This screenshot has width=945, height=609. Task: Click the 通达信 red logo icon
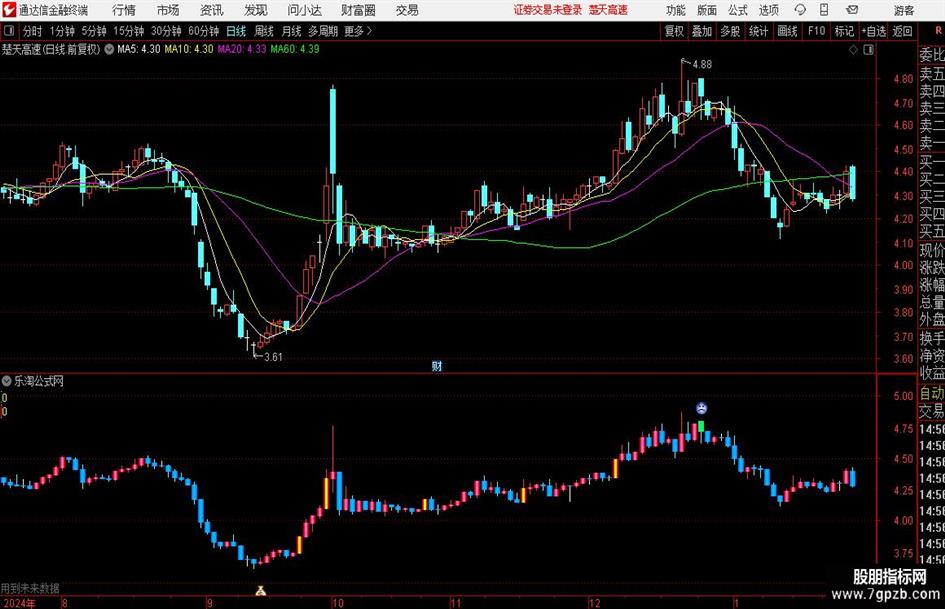tap(8, 10)
